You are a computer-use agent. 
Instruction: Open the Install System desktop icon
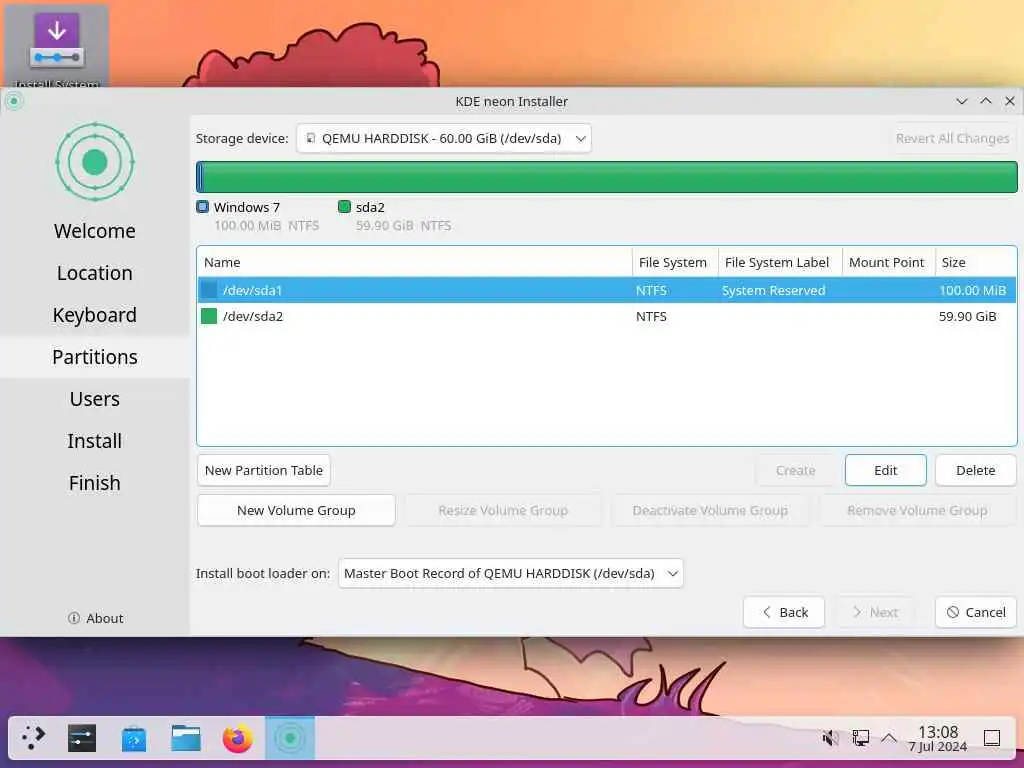(x=57, y=46)
